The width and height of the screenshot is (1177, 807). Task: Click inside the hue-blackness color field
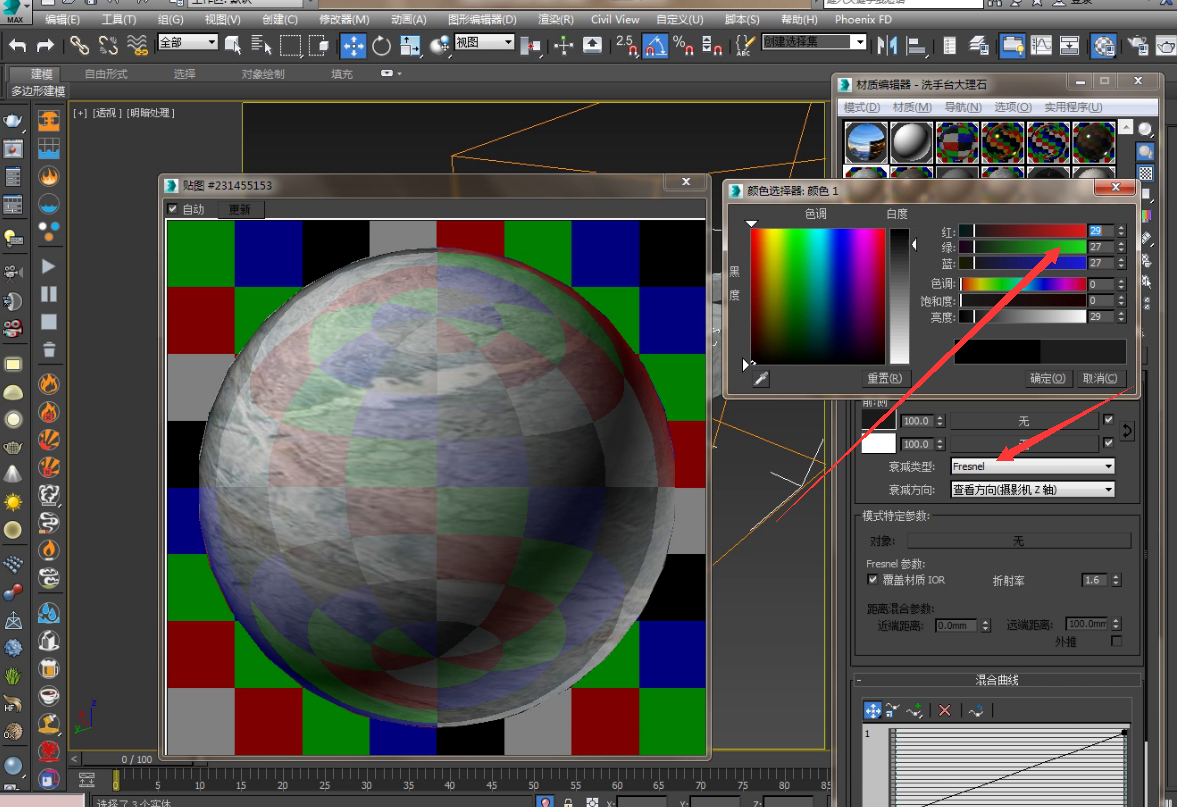click(x=817, y=297)
